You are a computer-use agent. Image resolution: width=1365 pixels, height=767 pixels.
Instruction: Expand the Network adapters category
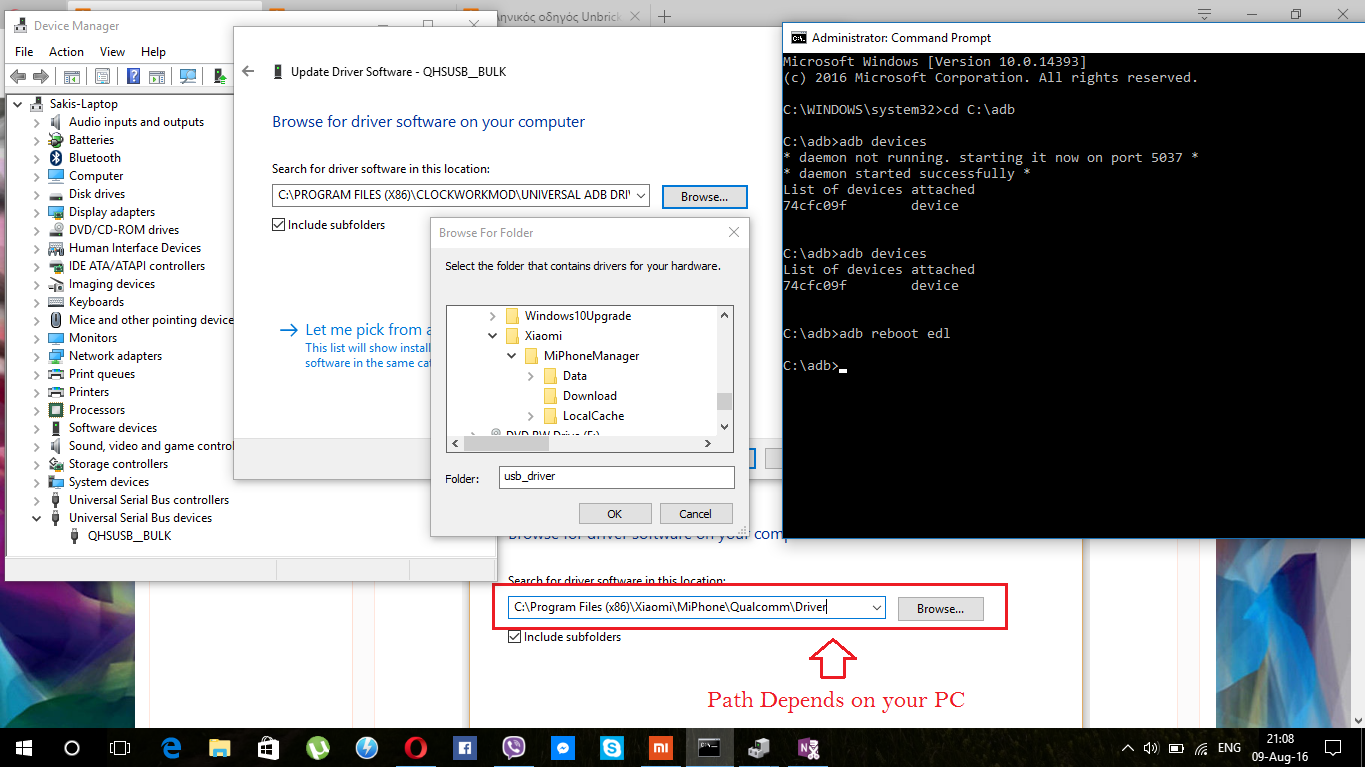[37, 356]
